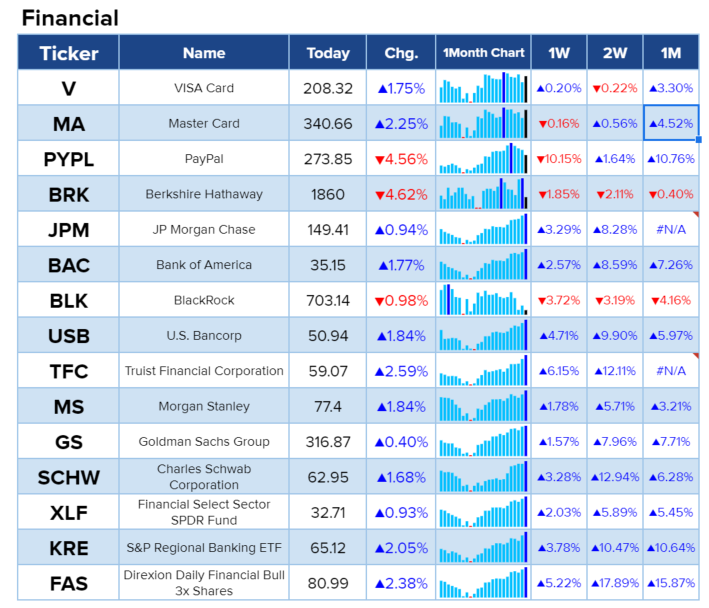Click the BRK ticker cell
Image resolution: width=709 pixels, height=608 pixels.
[68, 194]
